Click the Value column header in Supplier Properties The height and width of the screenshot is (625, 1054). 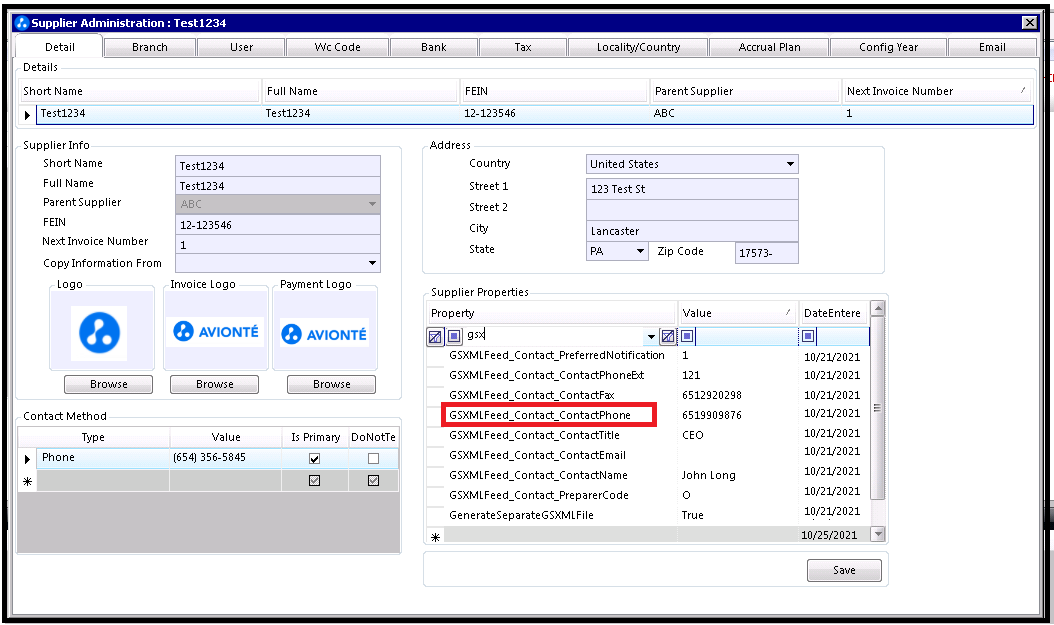click(x=737, y=313)
